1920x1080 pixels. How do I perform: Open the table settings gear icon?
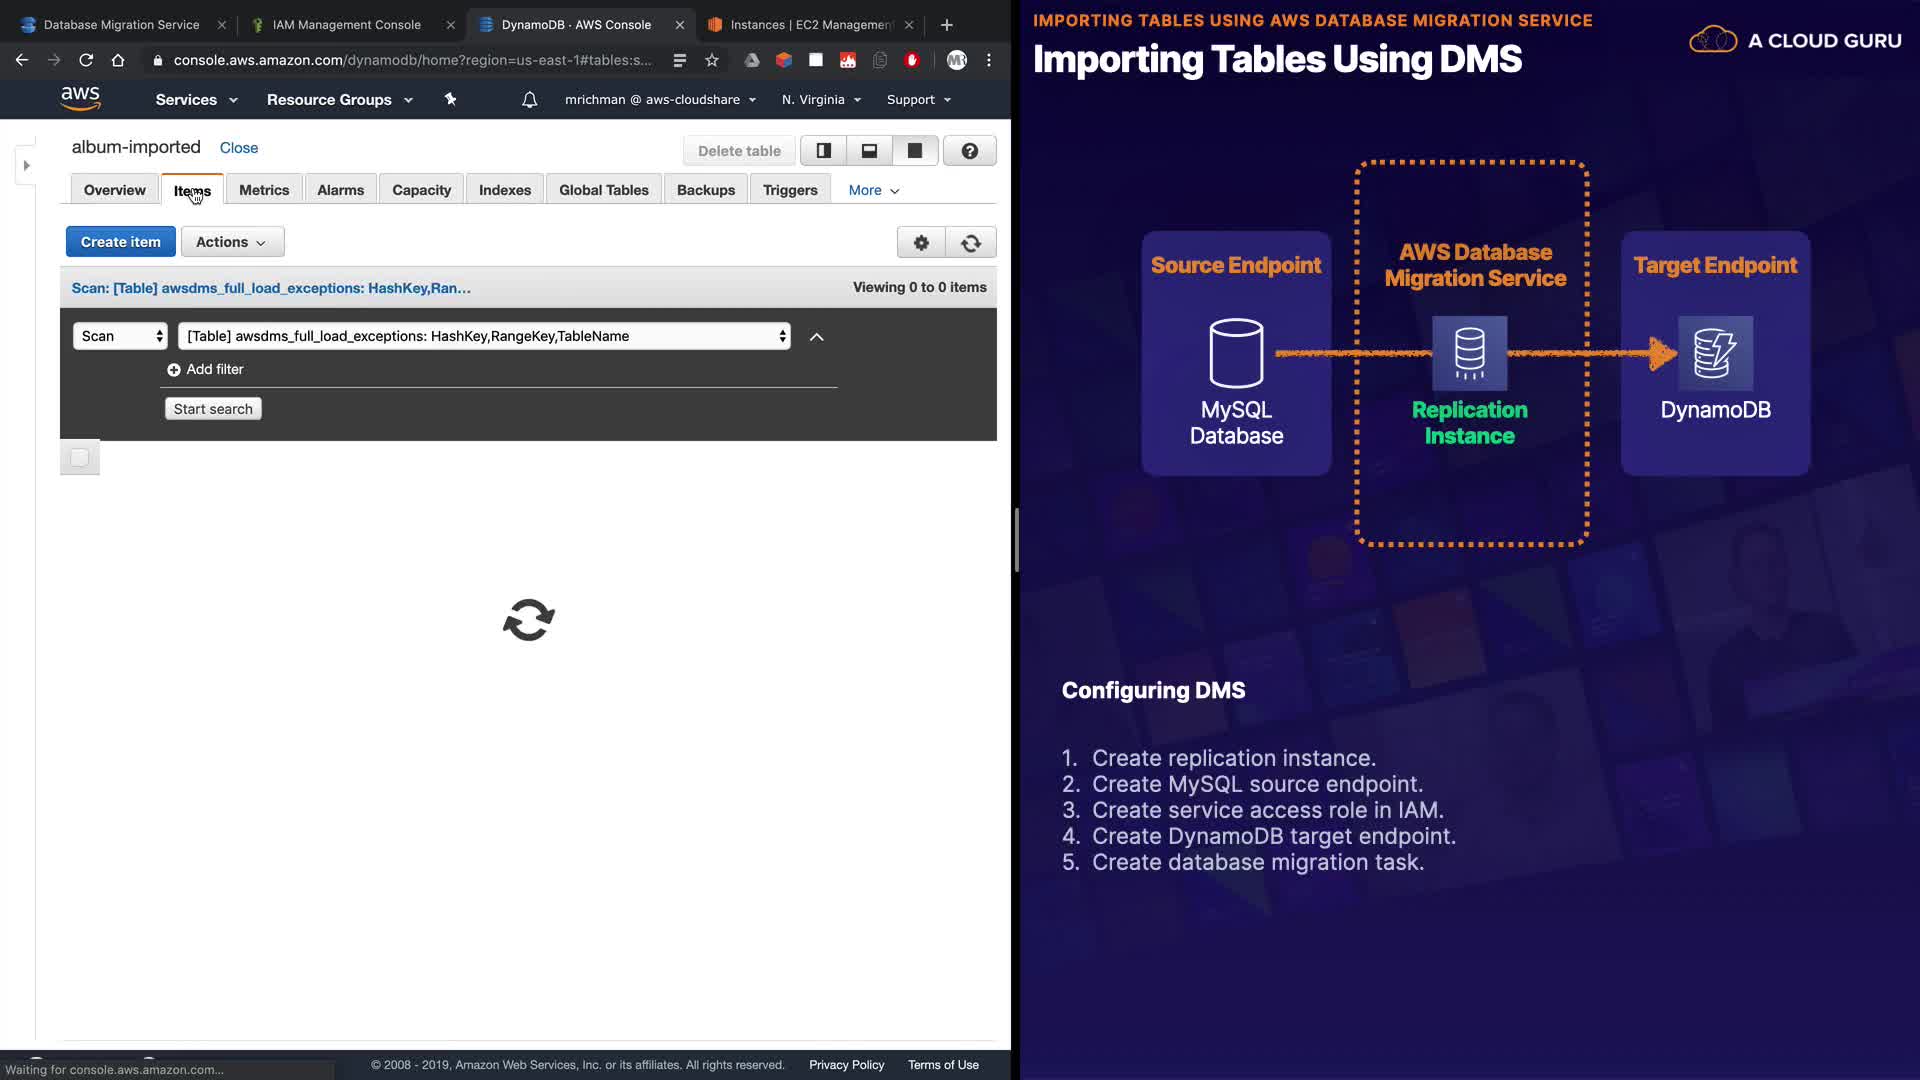tap(921, 243)
